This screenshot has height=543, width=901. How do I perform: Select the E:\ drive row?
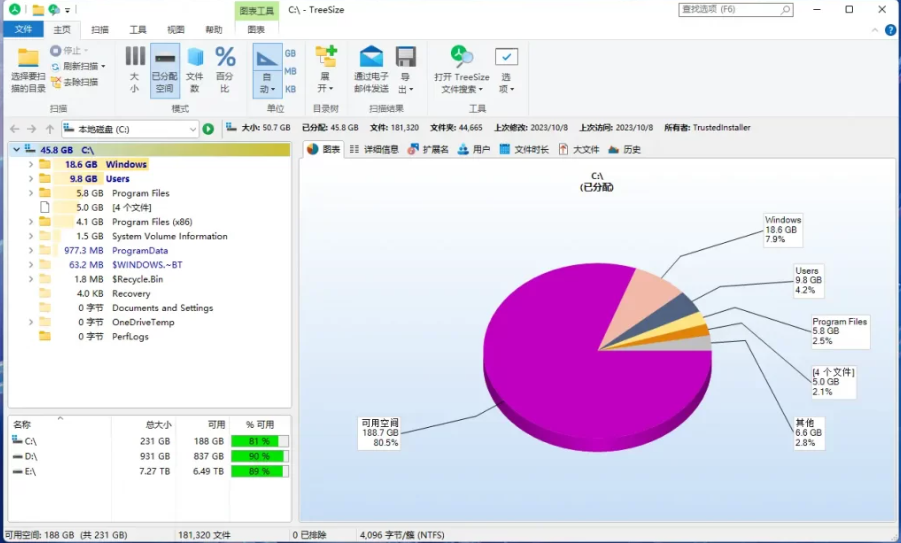tap(149, 471)
